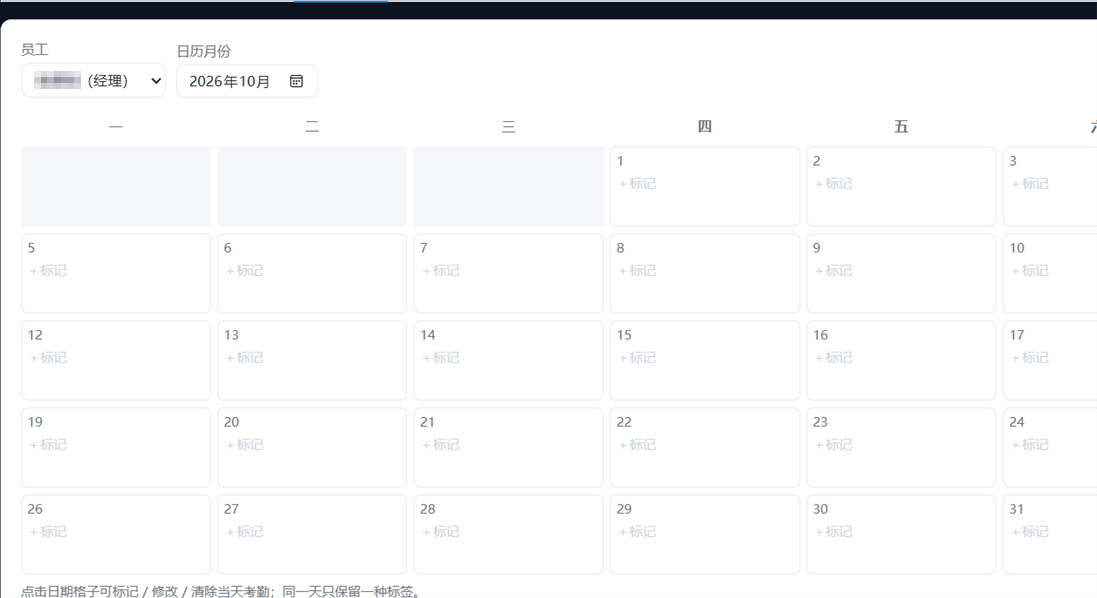
Task: Add a mark on October 28
Action: (441, 532)
